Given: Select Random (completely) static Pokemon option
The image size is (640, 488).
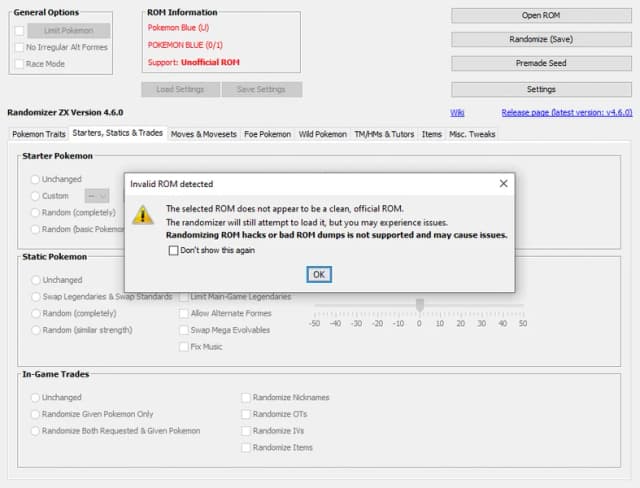Looking at the screenshot, I should (x=36, y=313).
